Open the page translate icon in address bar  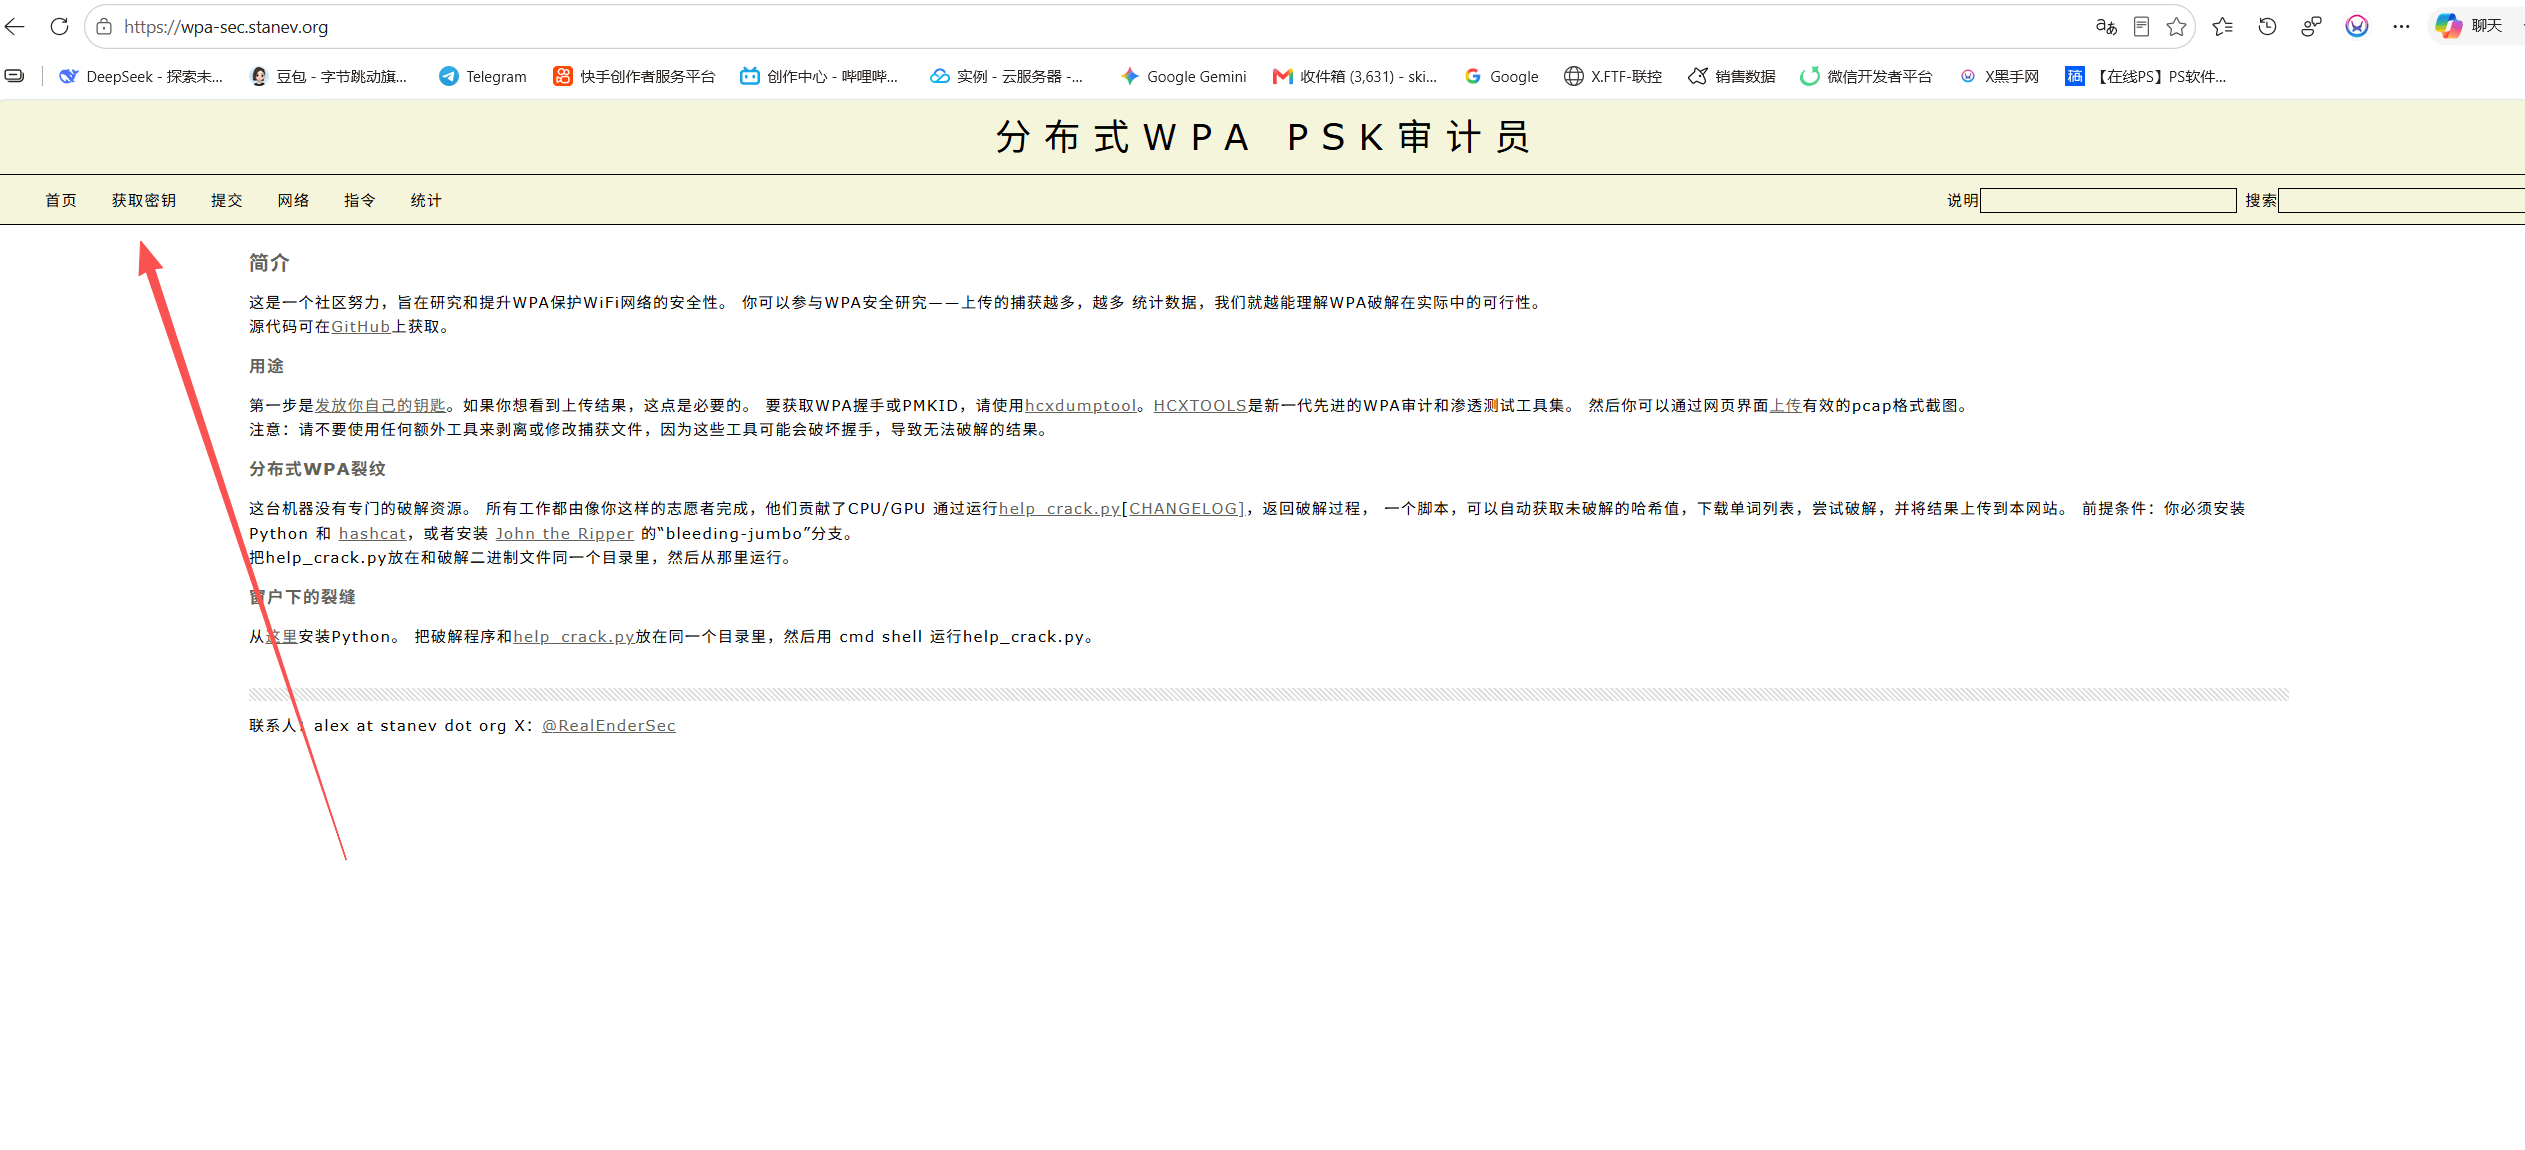[2106, 27]
